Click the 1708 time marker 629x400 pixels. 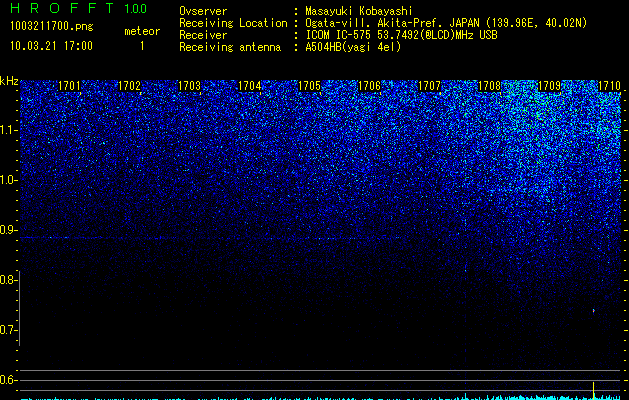tap(489, 86)
